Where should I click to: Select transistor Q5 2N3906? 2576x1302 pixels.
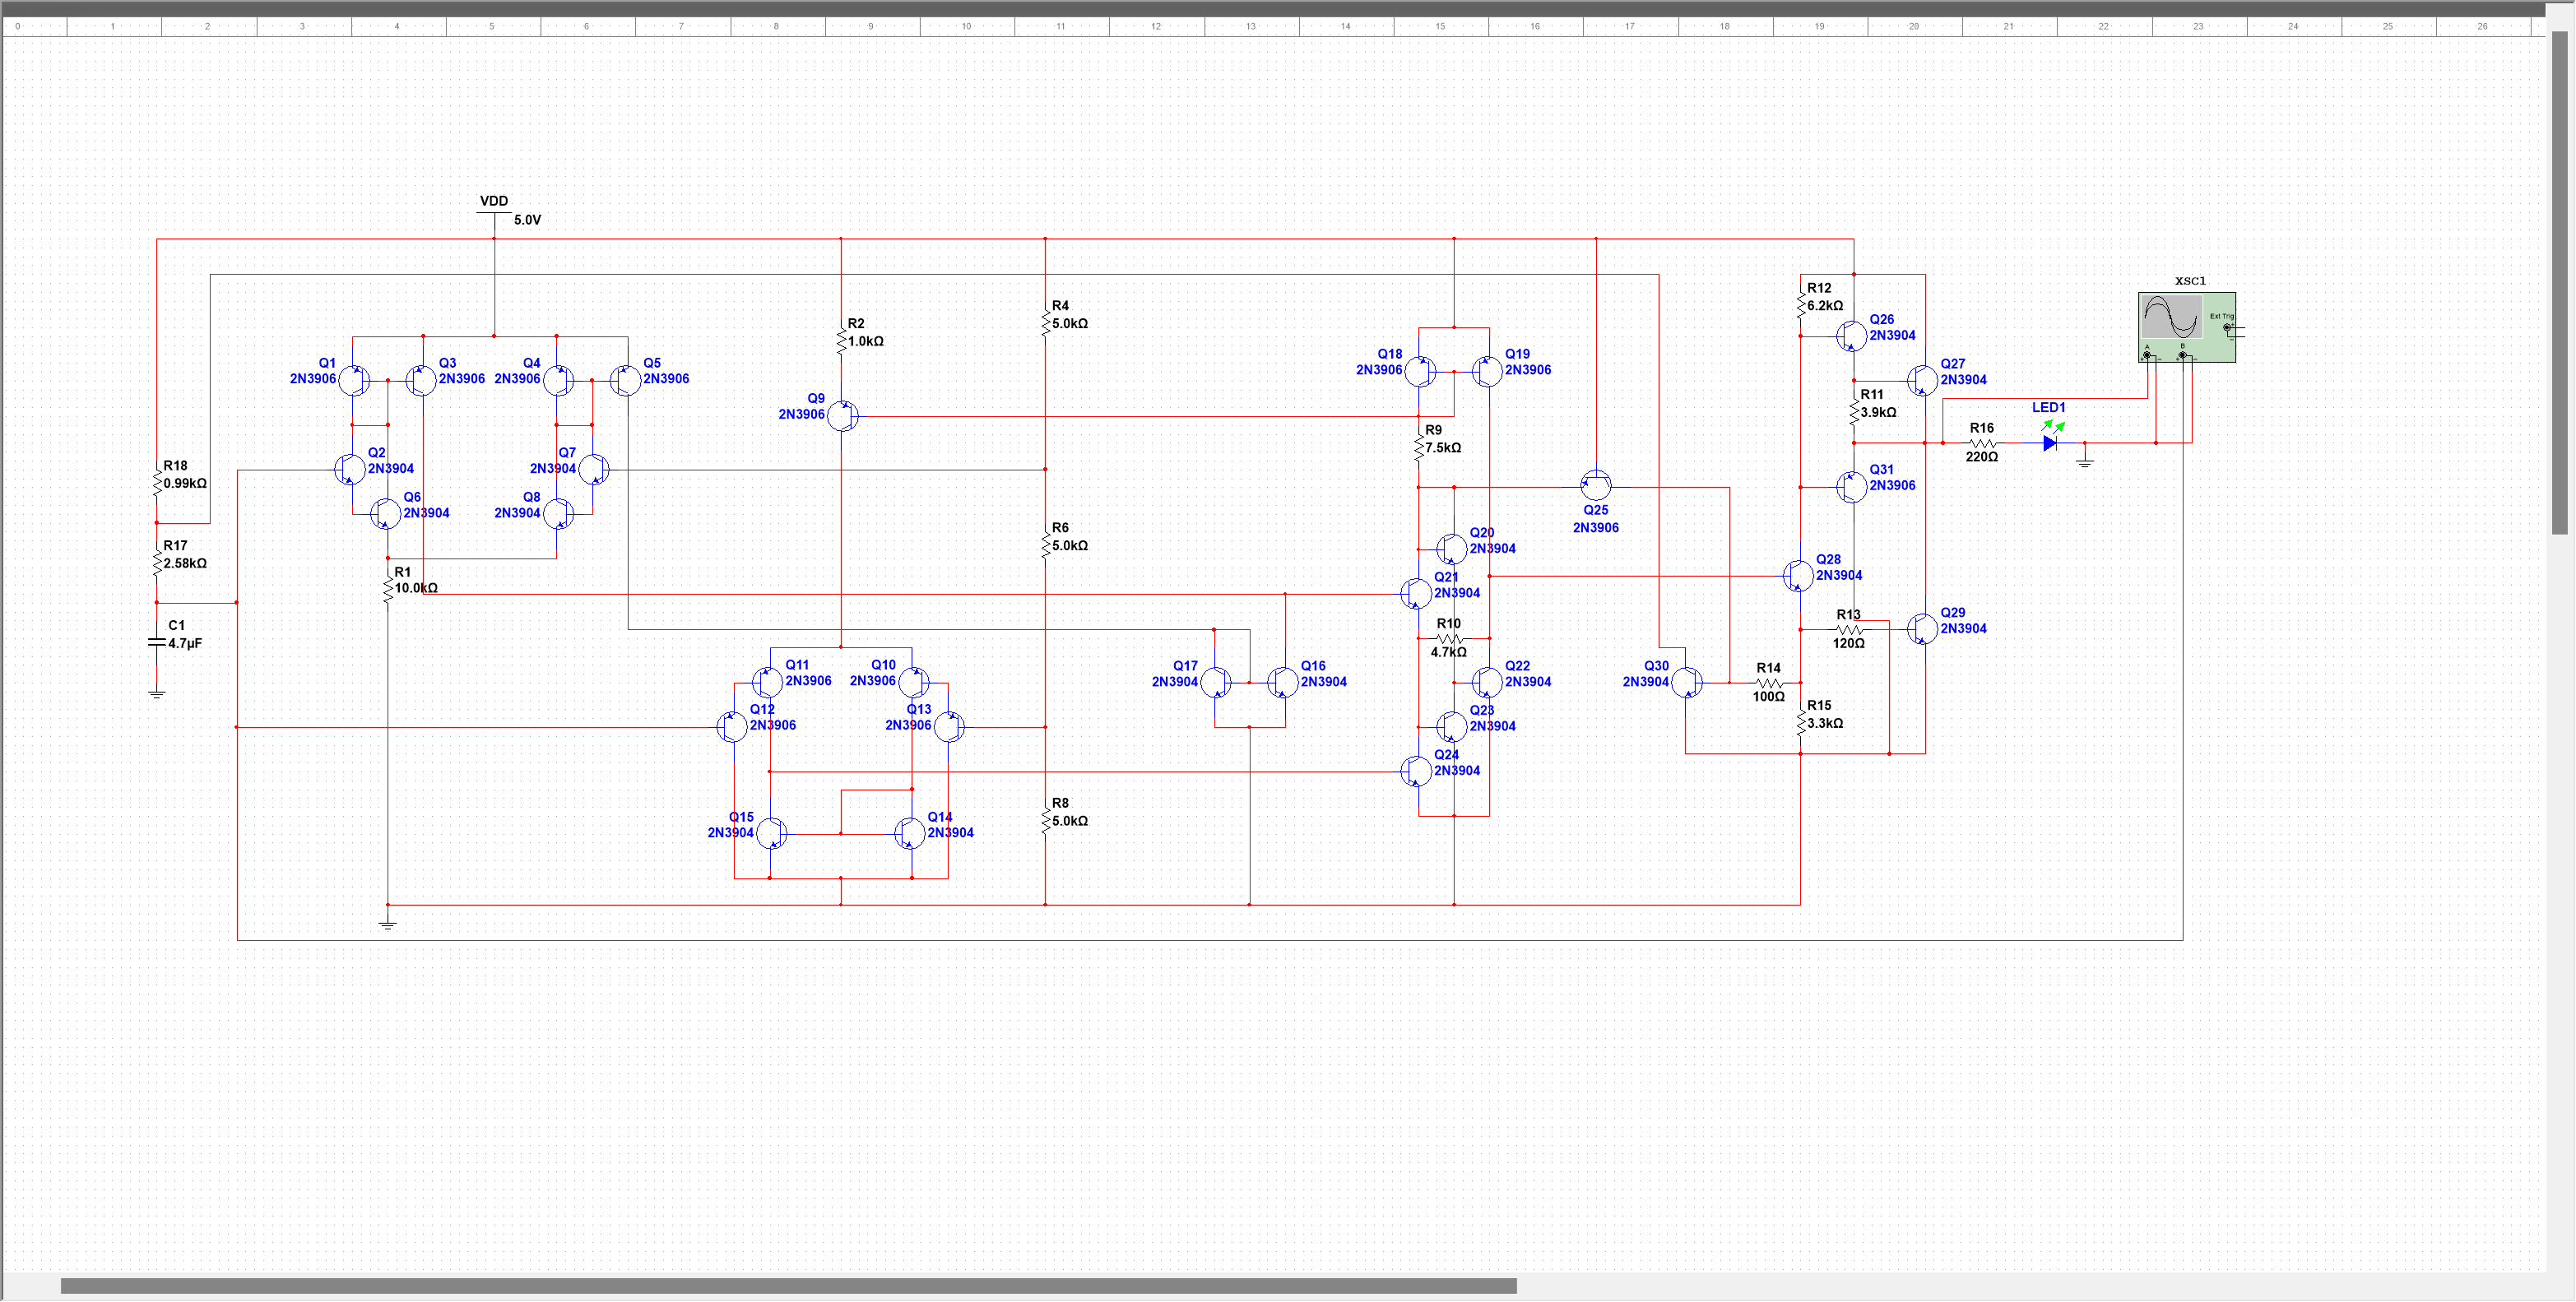coord(625,380)
